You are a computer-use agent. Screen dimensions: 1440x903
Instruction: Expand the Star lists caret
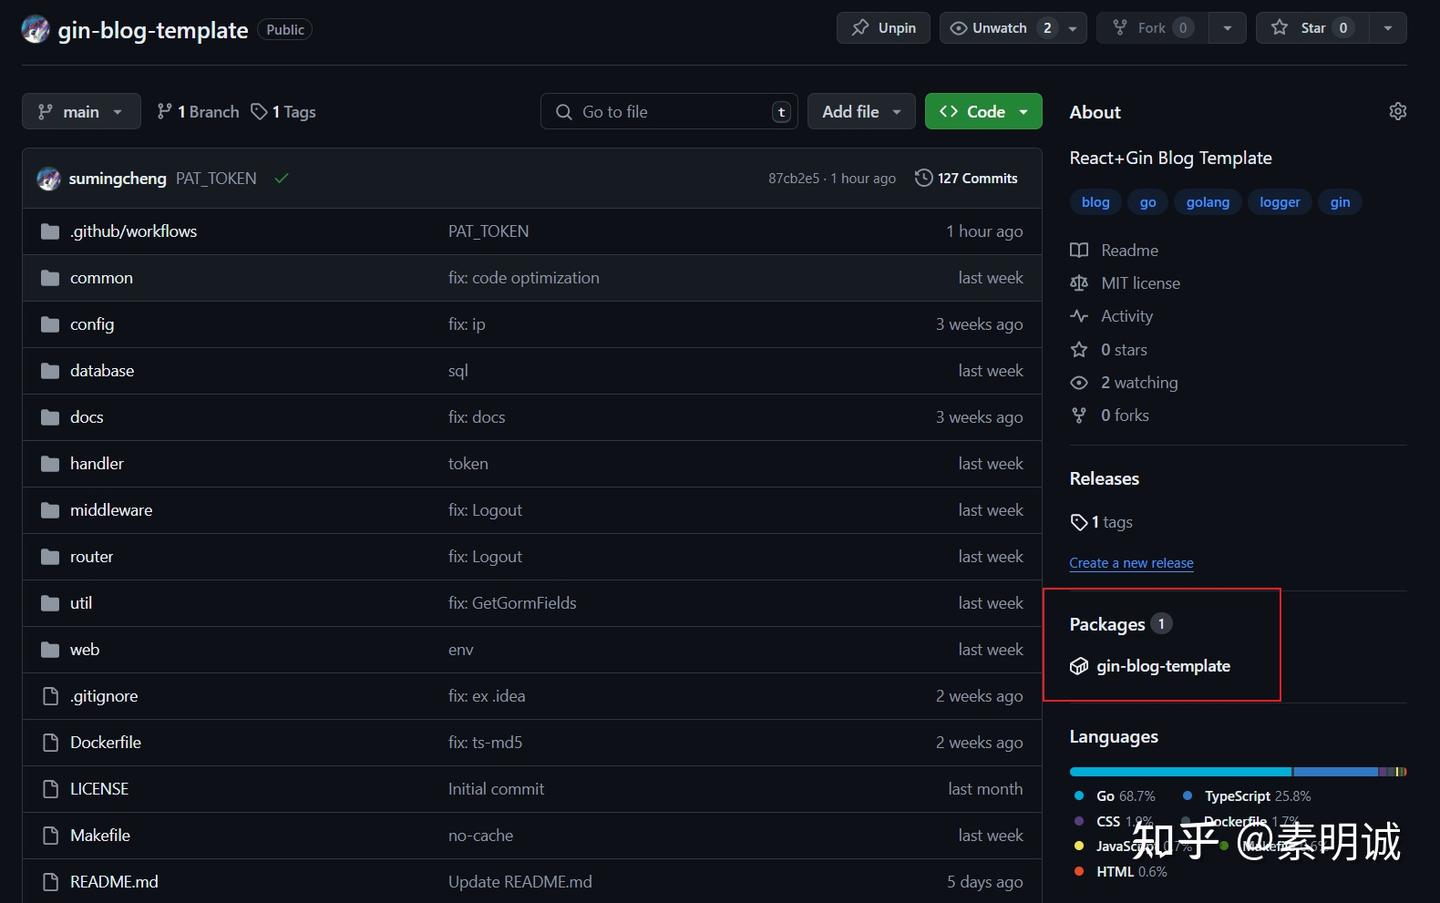(x=1388, y=28)
